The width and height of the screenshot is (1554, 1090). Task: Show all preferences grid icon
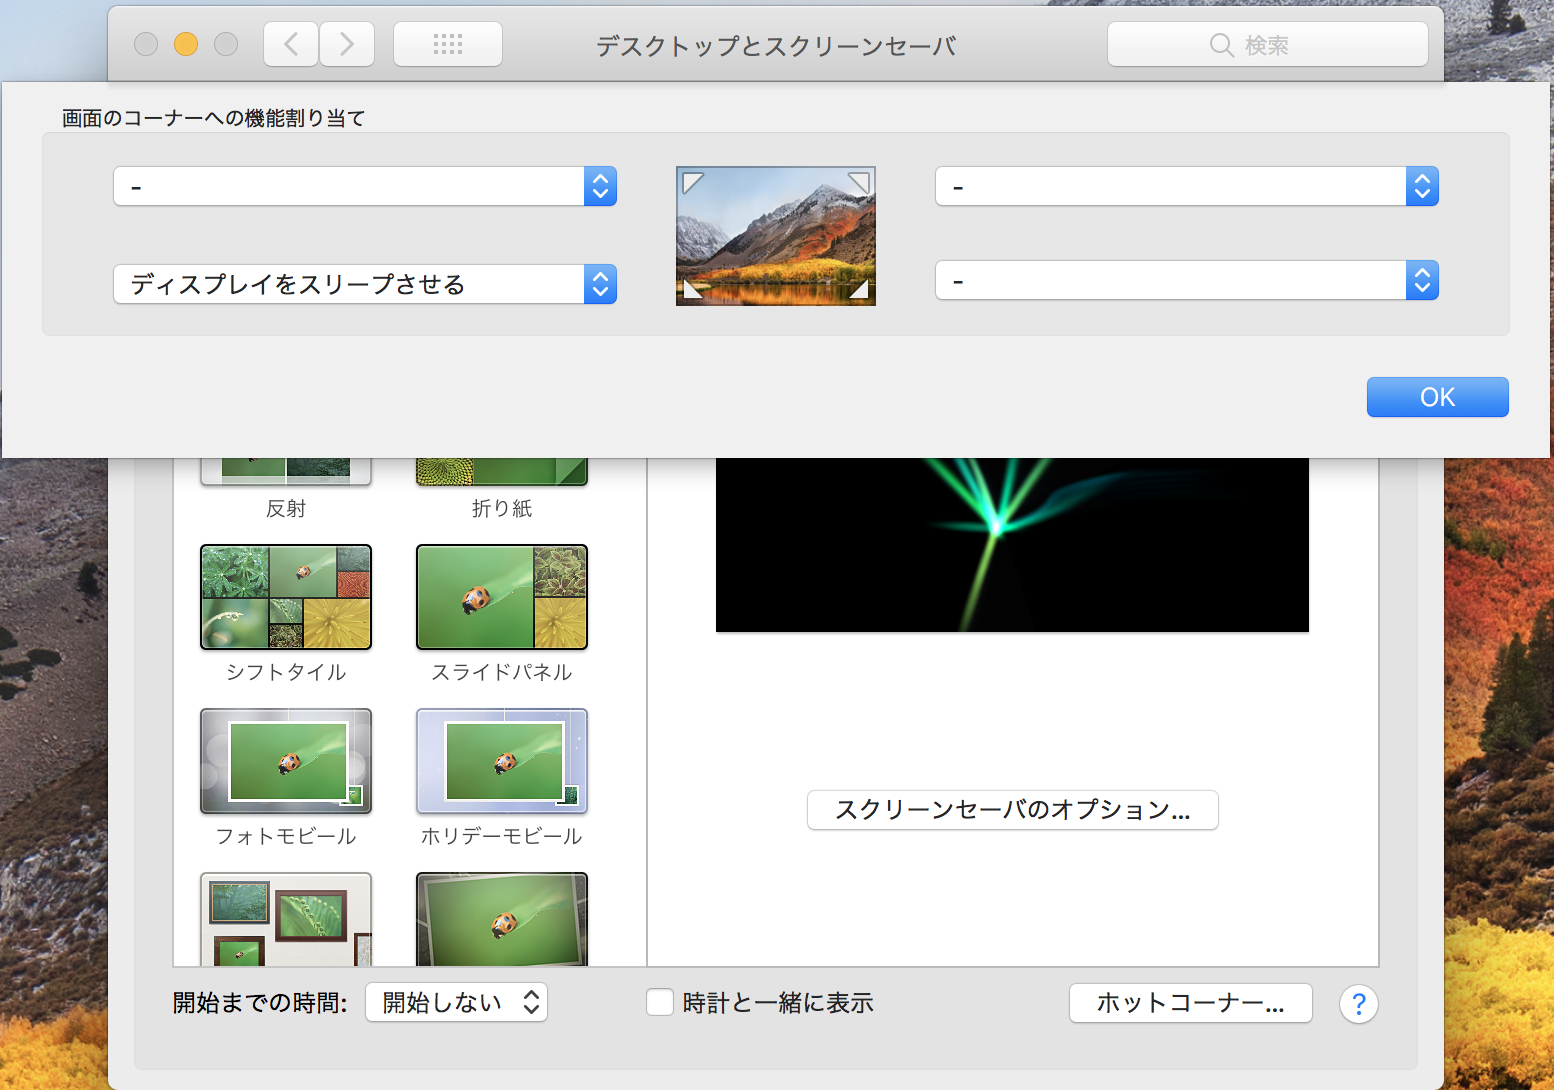[448, 44]
